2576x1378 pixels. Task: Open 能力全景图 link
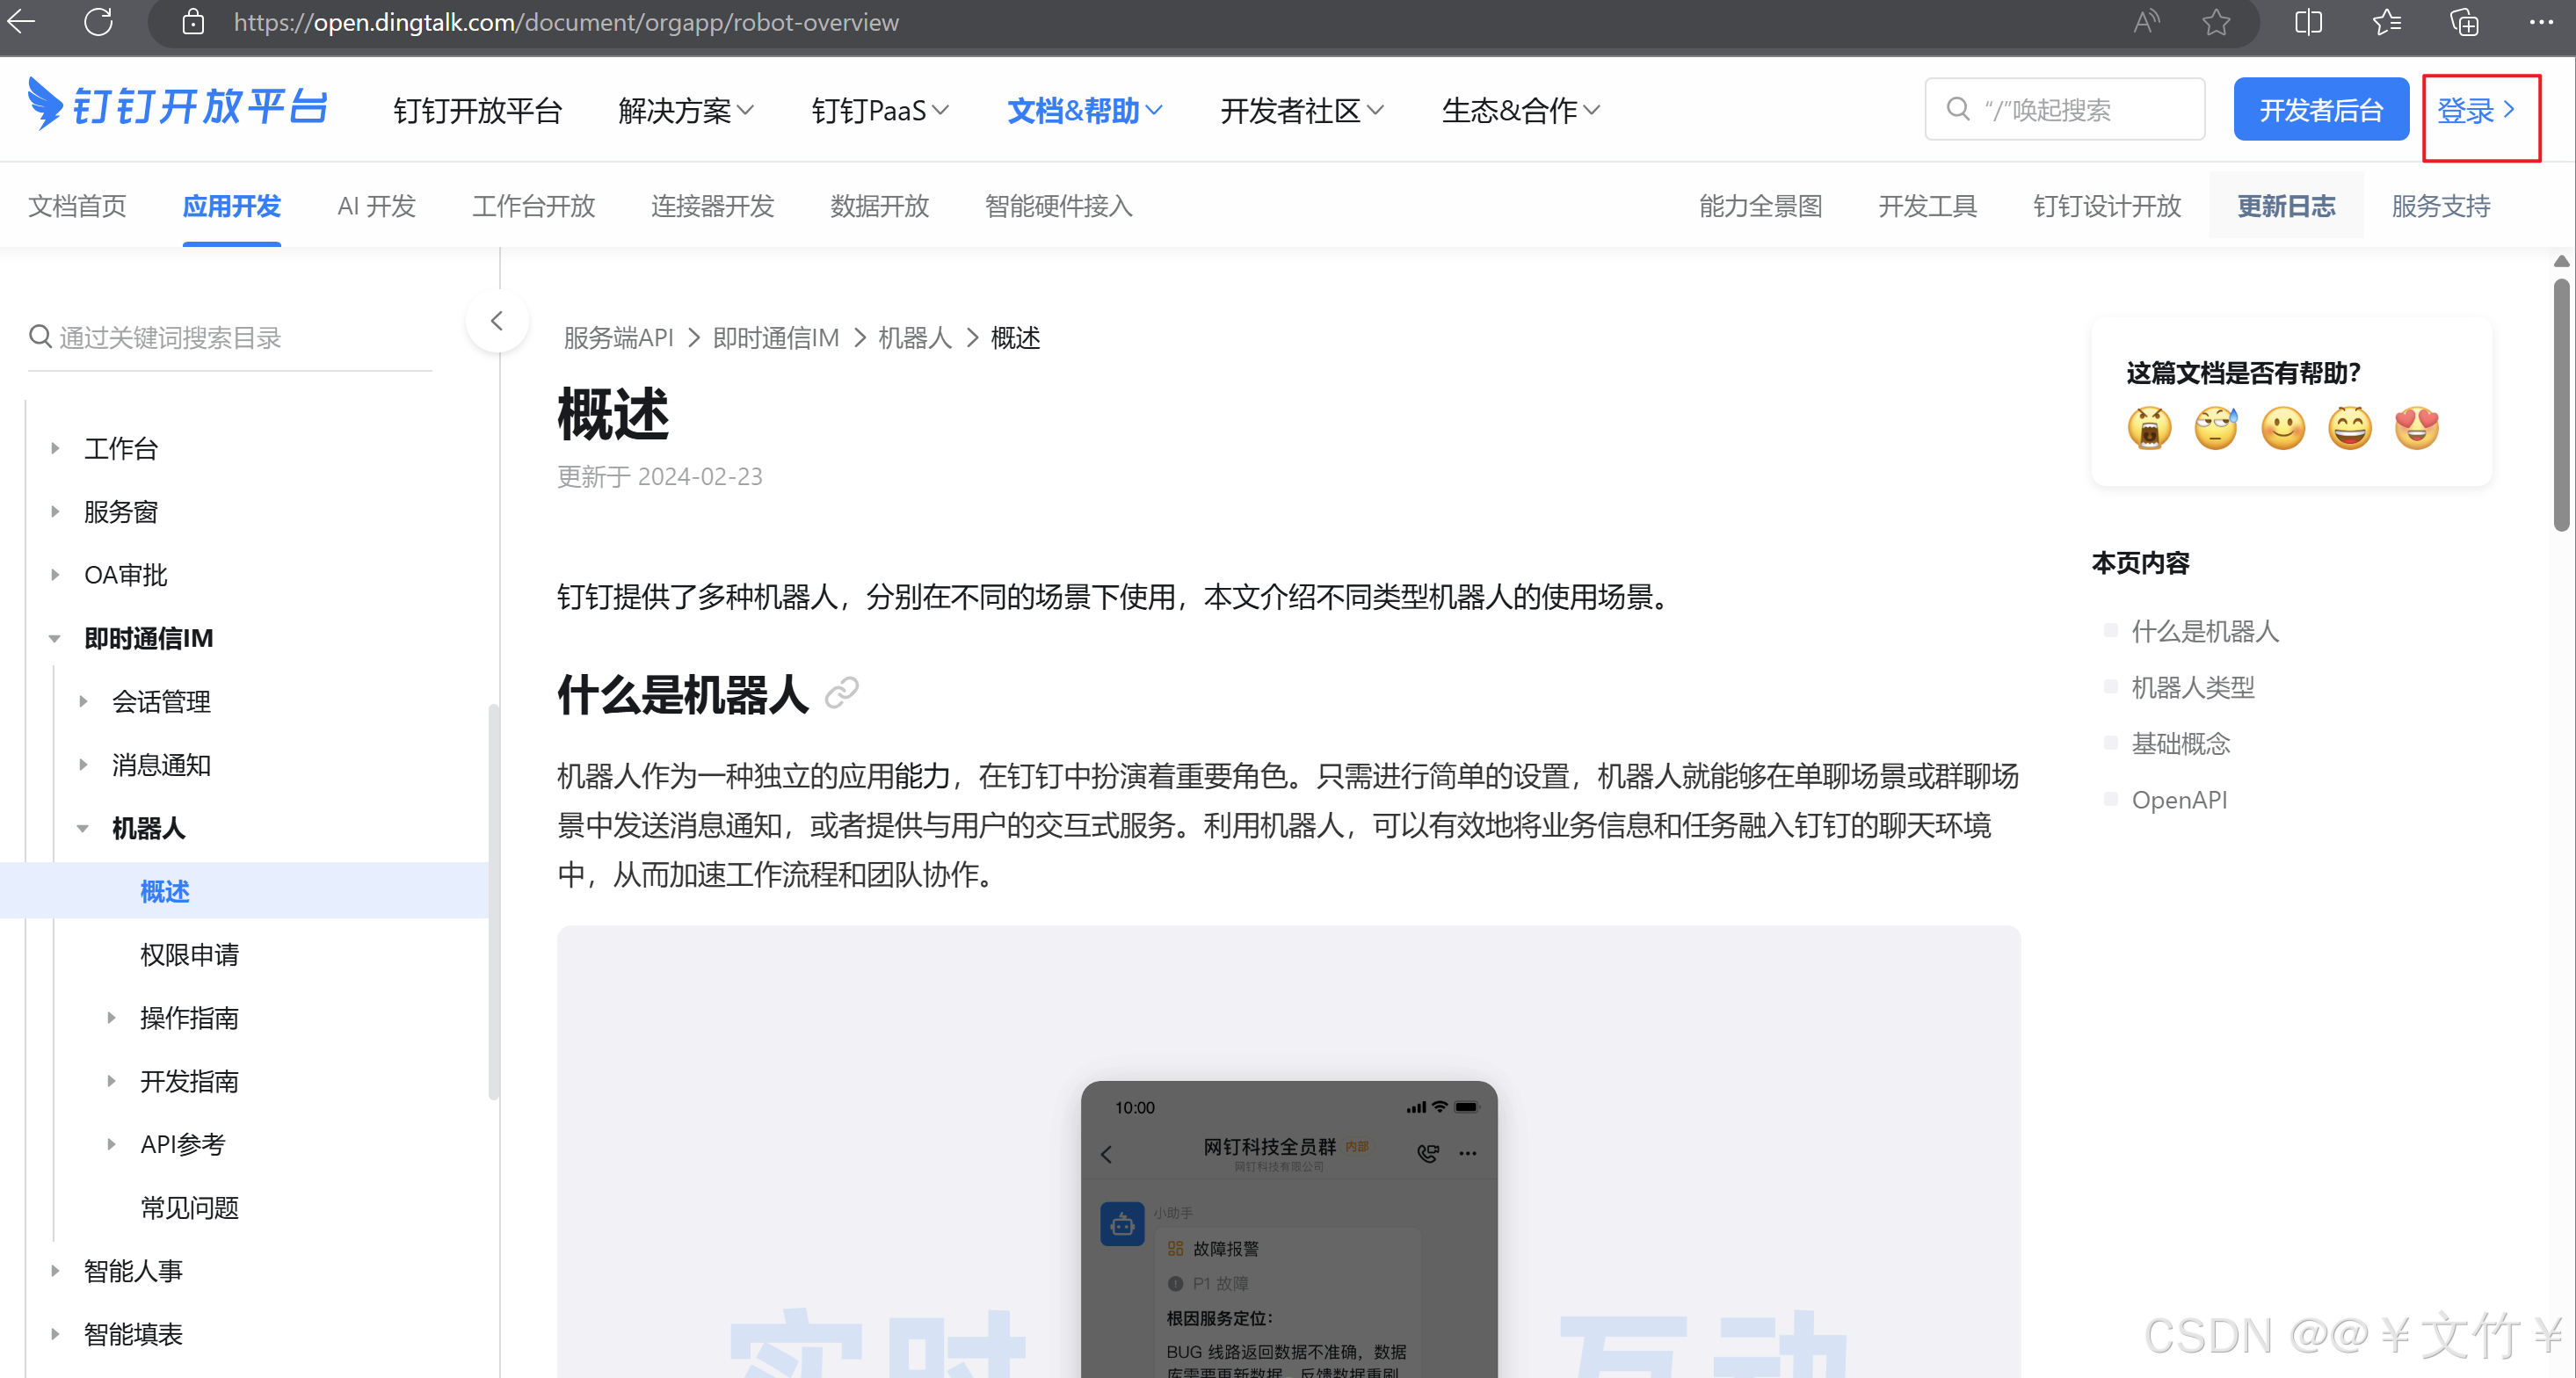(x=1760, y=206)
